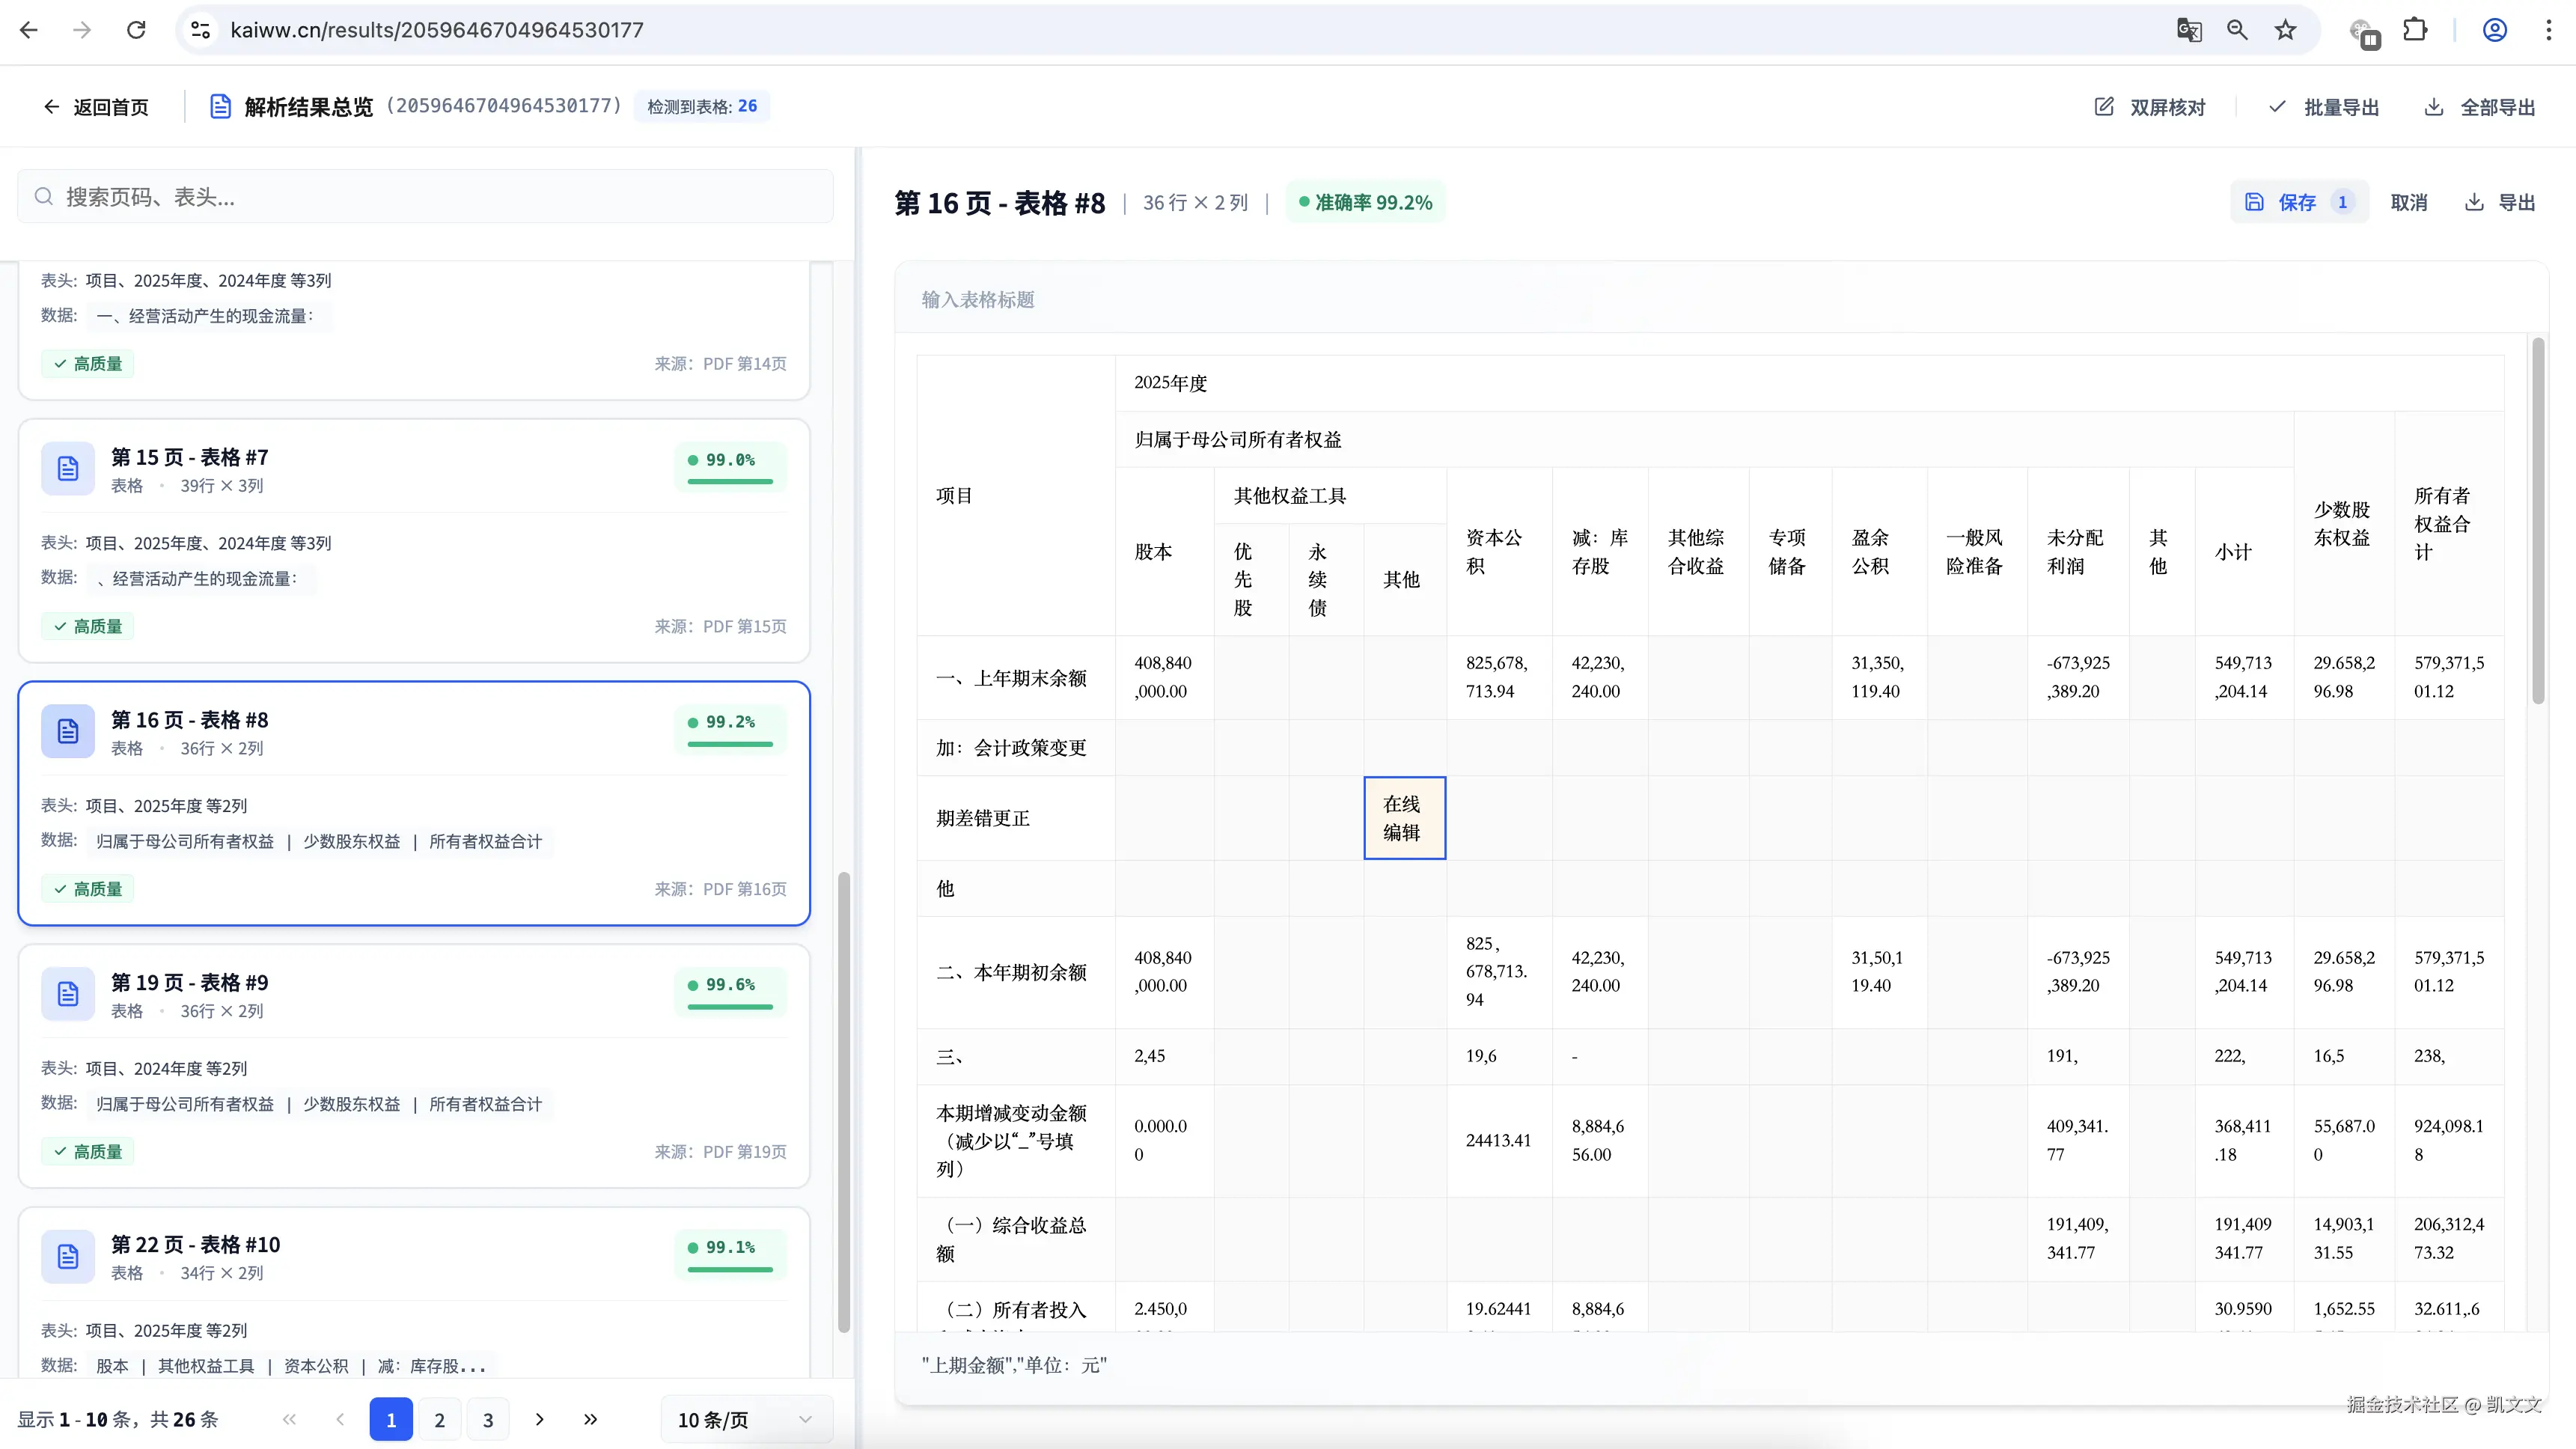Click document icon of 表格 #8 card
Image resolution: width=2576 pixels, height=1449 pixels.
point(68,731)
